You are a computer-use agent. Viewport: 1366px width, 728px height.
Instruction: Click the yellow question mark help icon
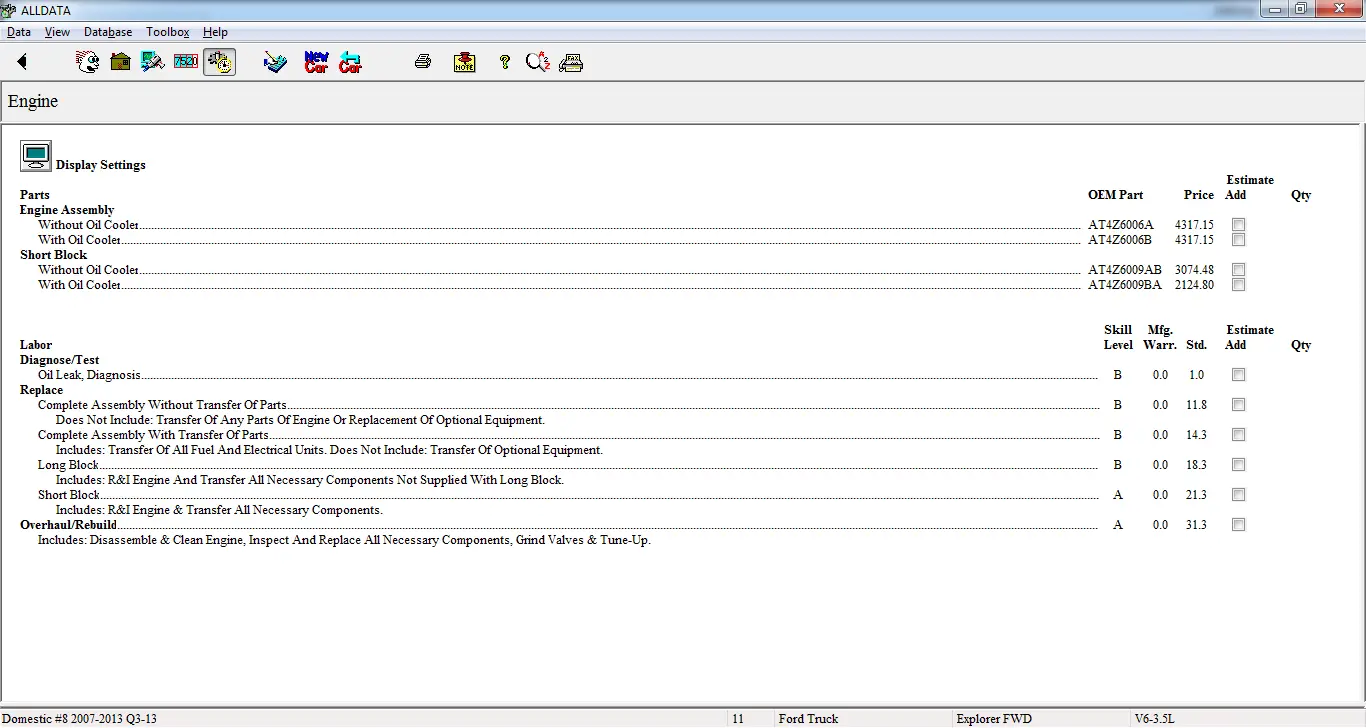[x=505, y=62]
